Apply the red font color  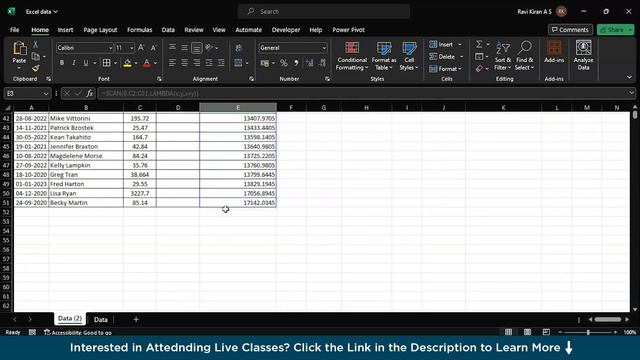tap(147, 63)
